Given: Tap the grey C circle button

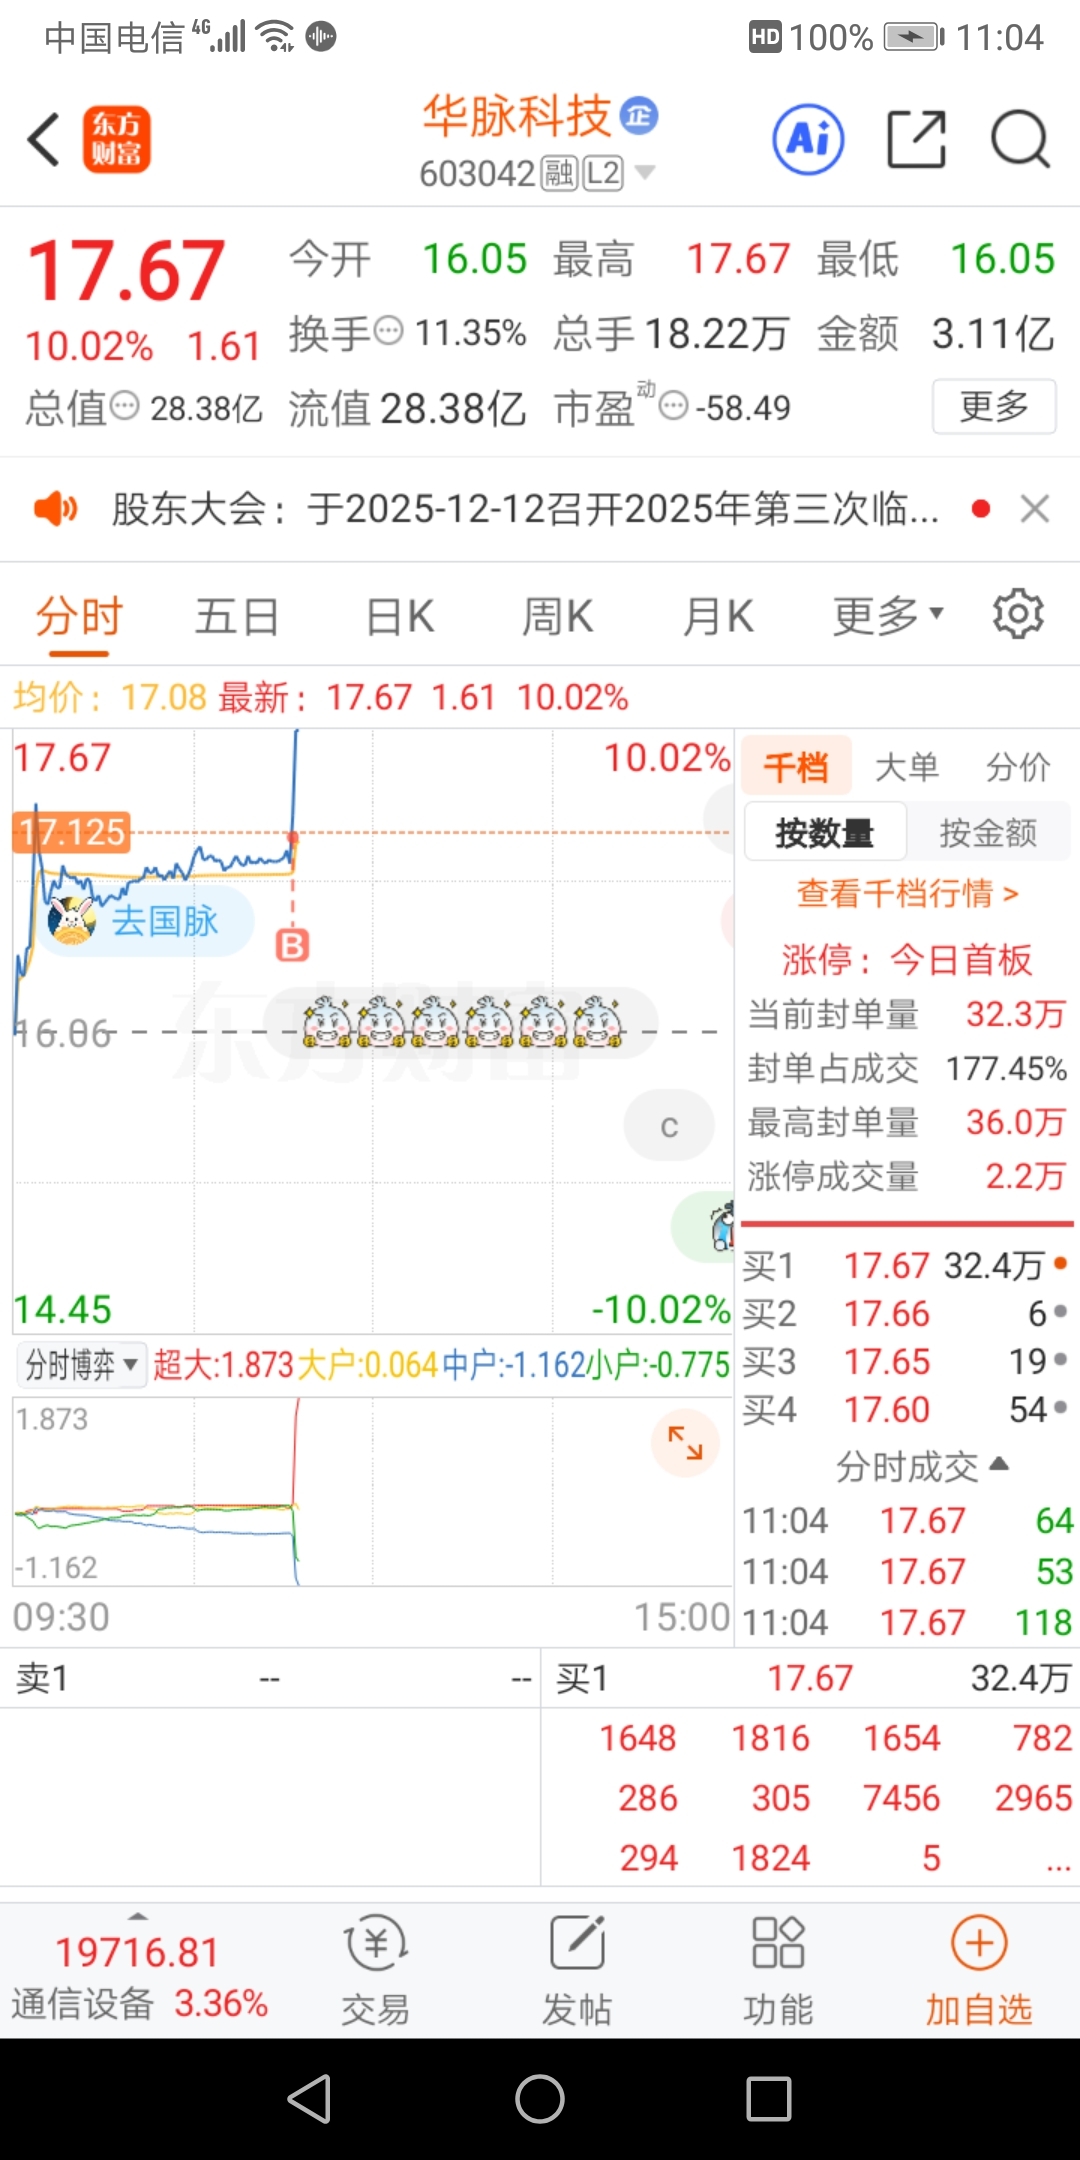Looking at the screenshot, I should tap(669, 1126).
